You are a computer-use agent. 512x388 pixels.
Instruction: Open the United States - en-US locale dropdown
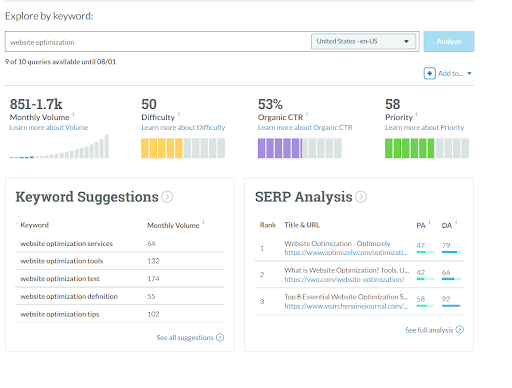(363, 41)
